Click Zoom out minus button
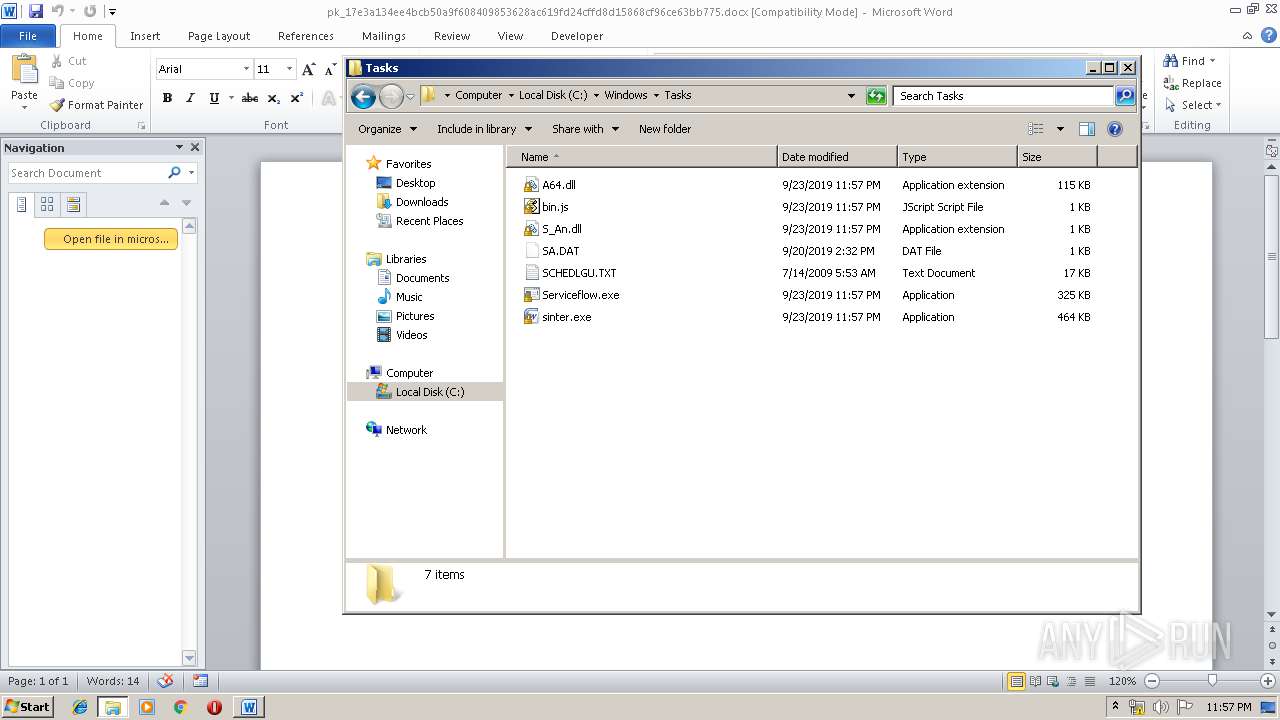 (1151, 681)
